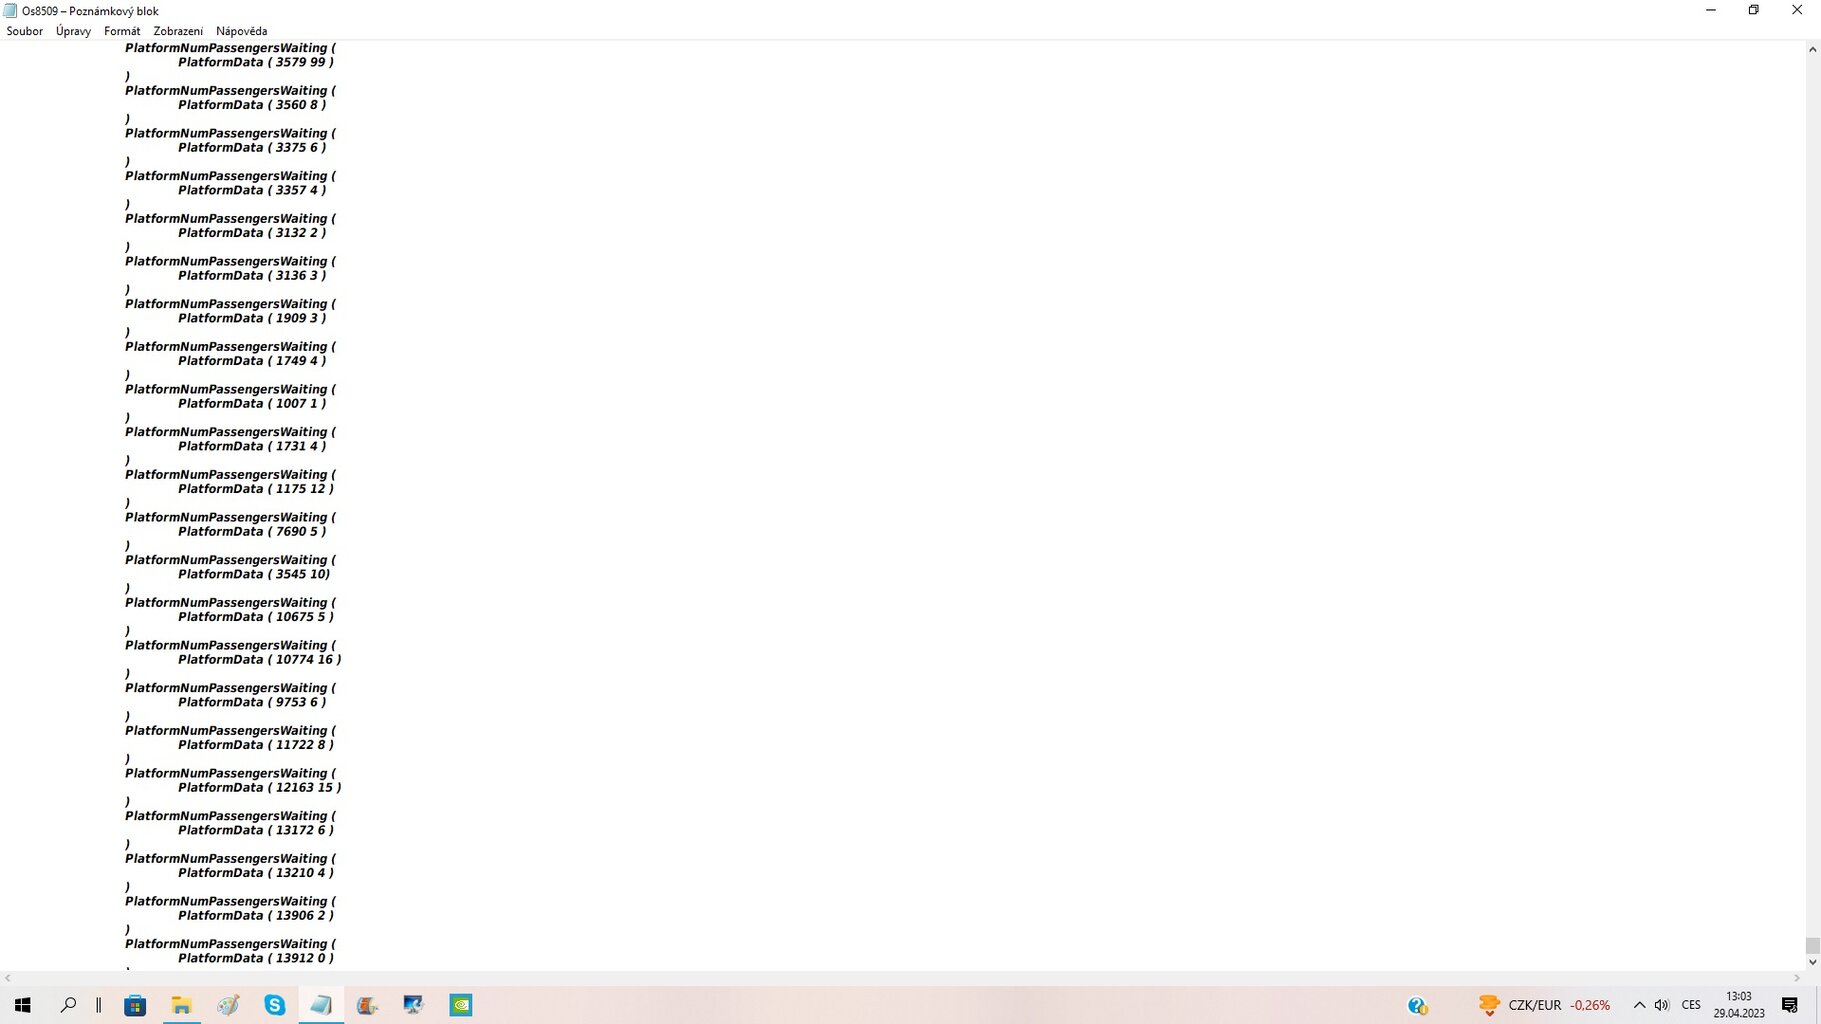Open the volume speaker control
1821x1024 pixels.
coord(1662,1005)
